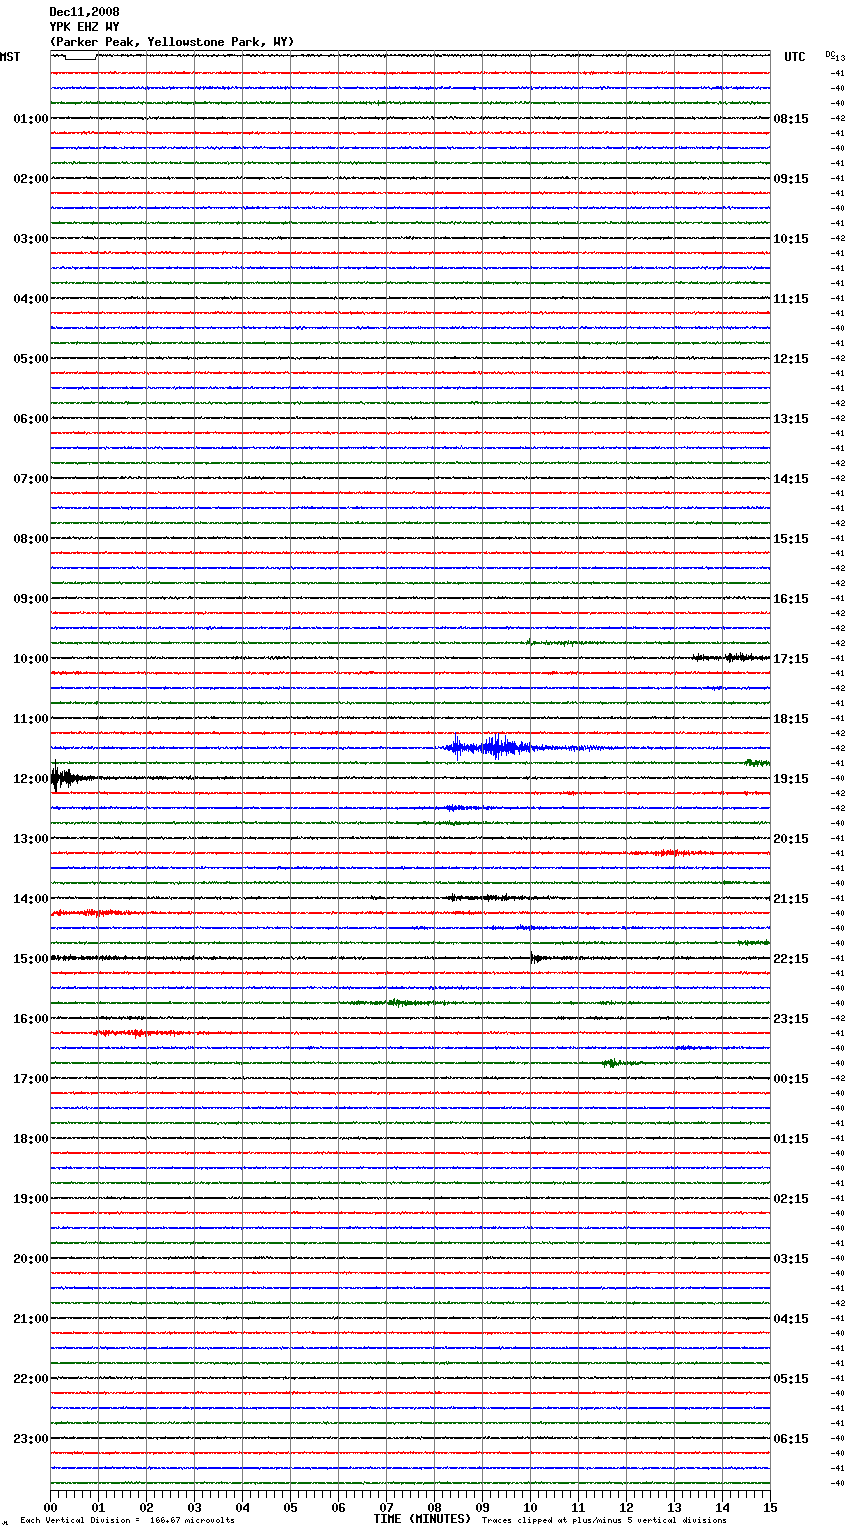The image size is (850, 1534).
Task: Click the "14:15" UTC time label
Action: pos(791,479)
